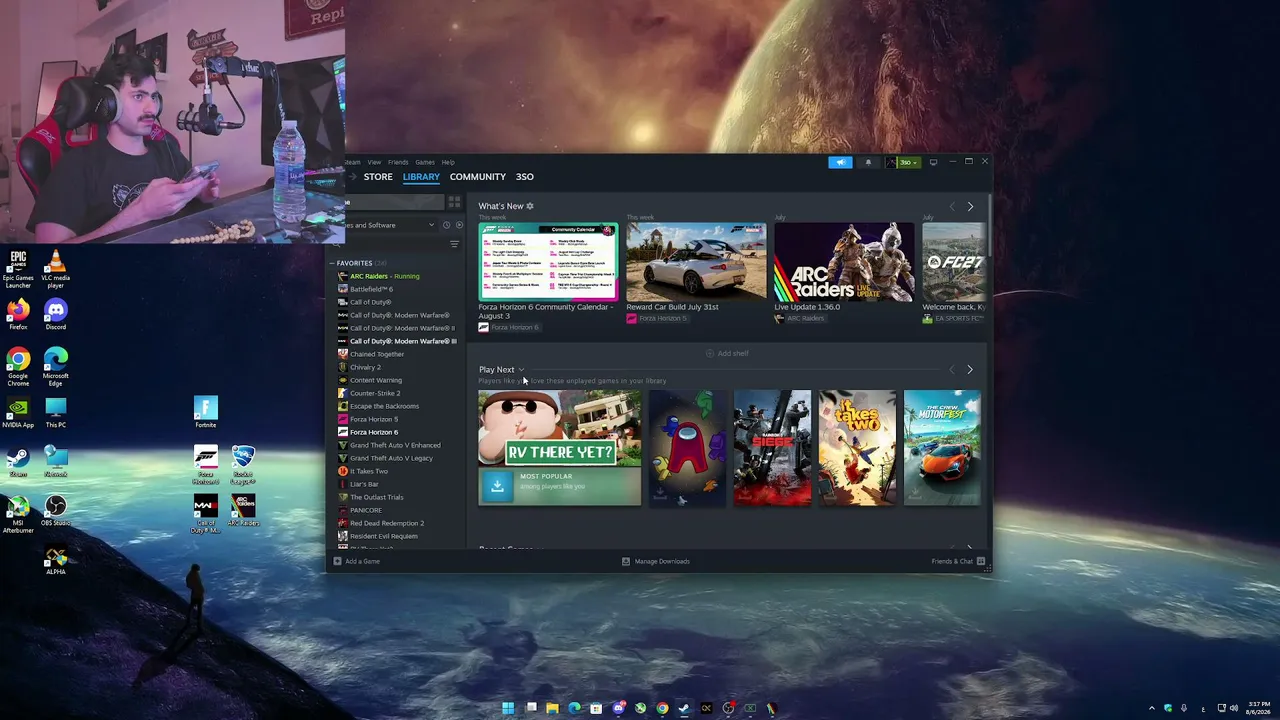This screenshot has width=1280, height=720.
Task: Open the Play Next shelf dropdown
Action: pyautogui.click(x=521, y=370)
